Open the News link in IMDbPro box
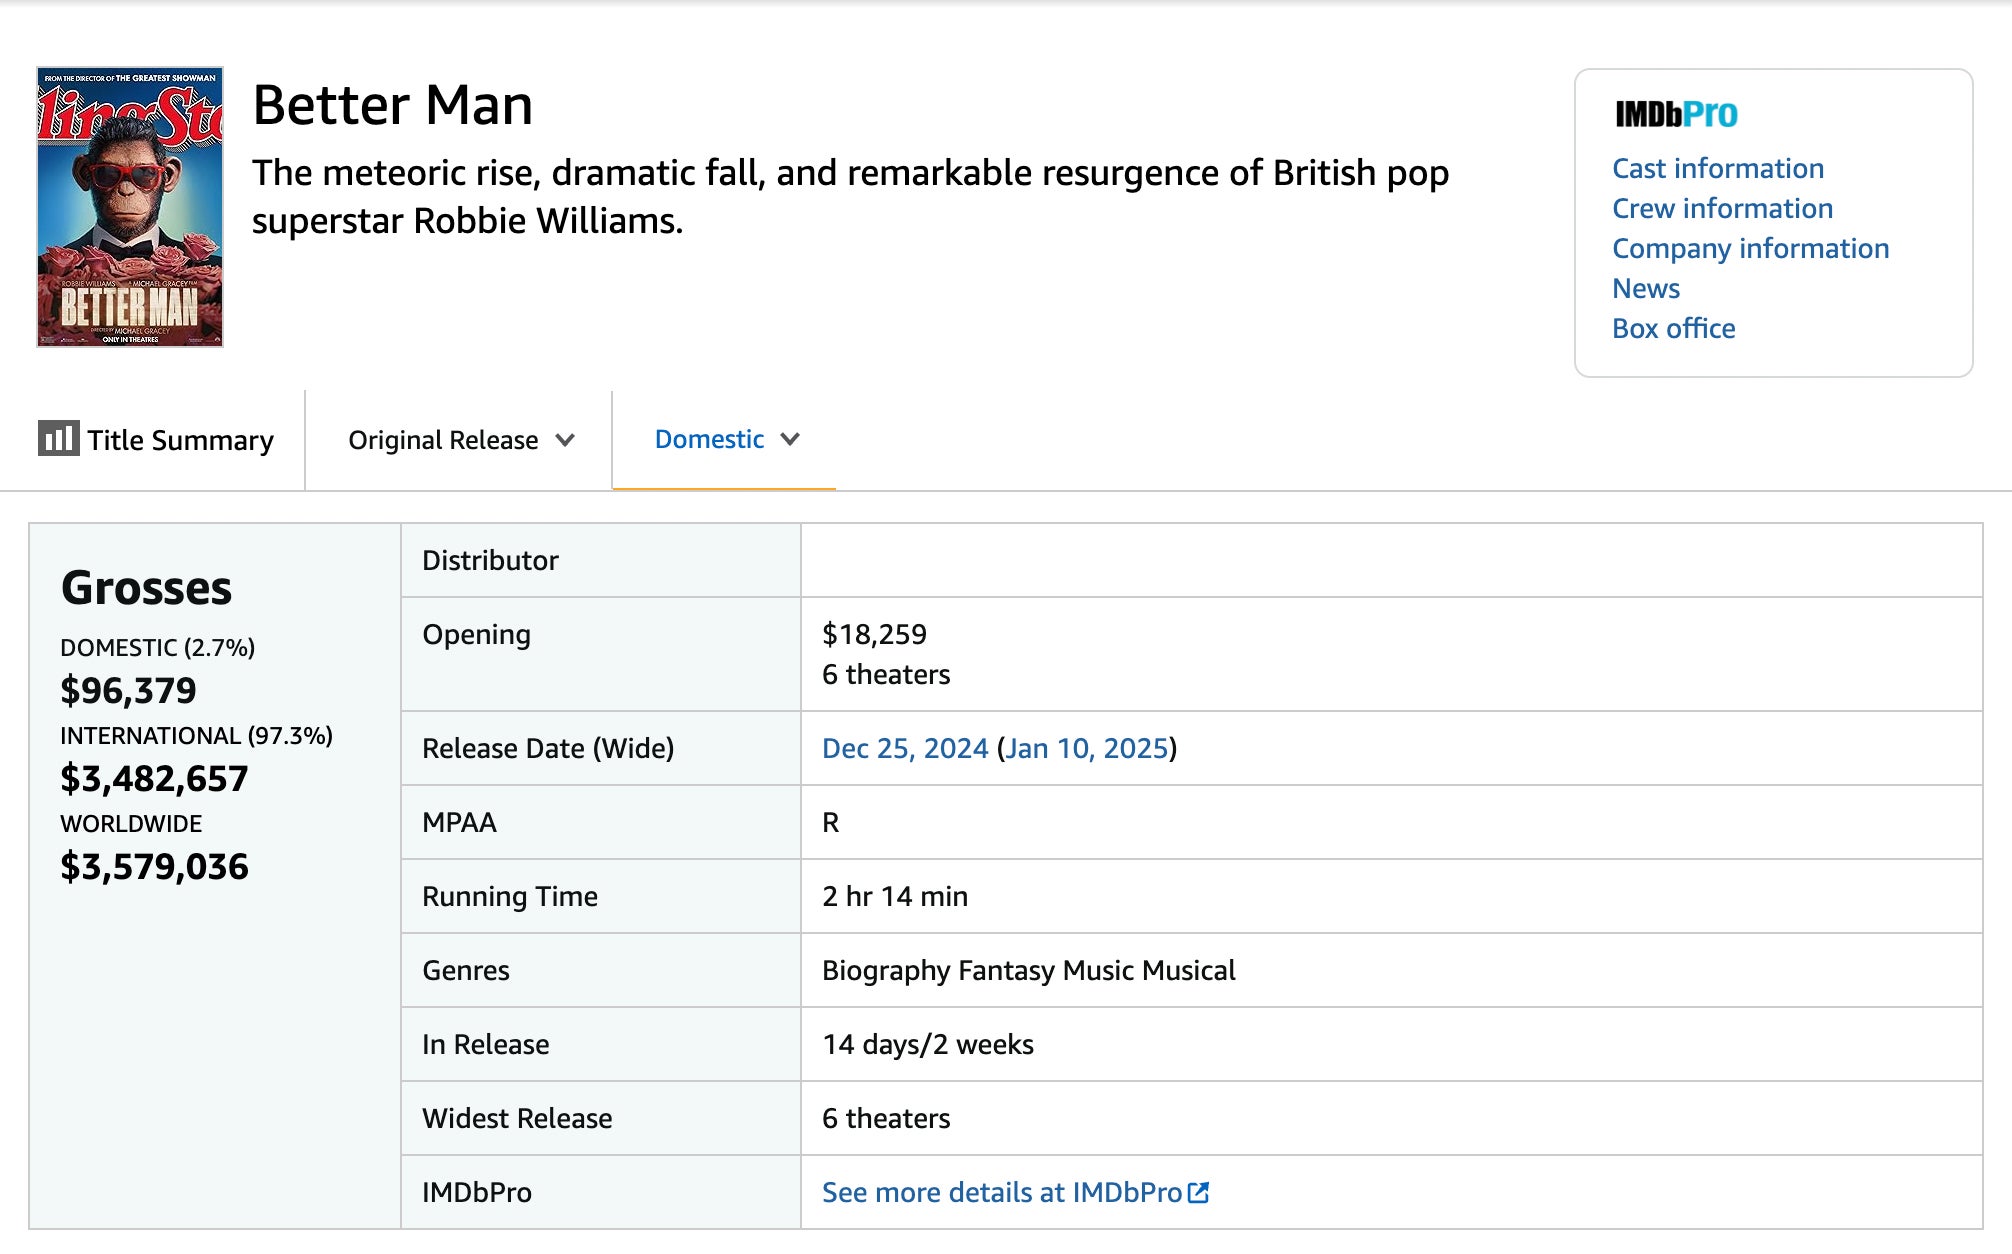 click(1645, 288)
